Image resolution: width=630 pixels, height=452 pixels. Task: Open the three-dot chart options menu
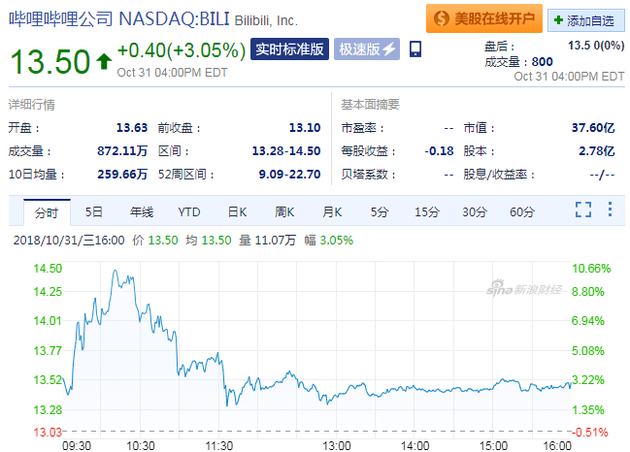(610, 209)
